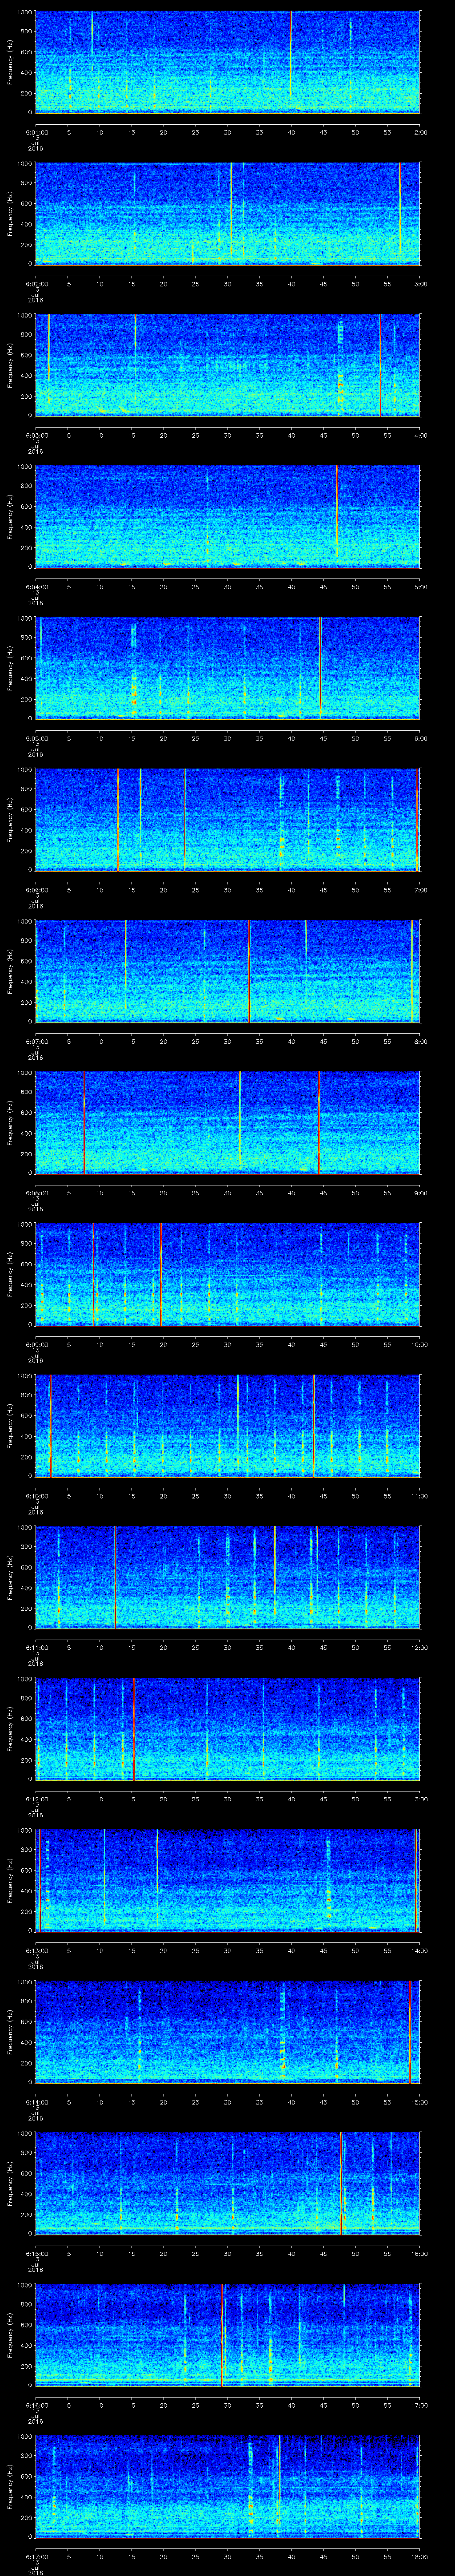Screen dimensions: 455x2576
Task: Open the spectrogram panel above the 6:13:00 label
Action: click(228, 1880)
